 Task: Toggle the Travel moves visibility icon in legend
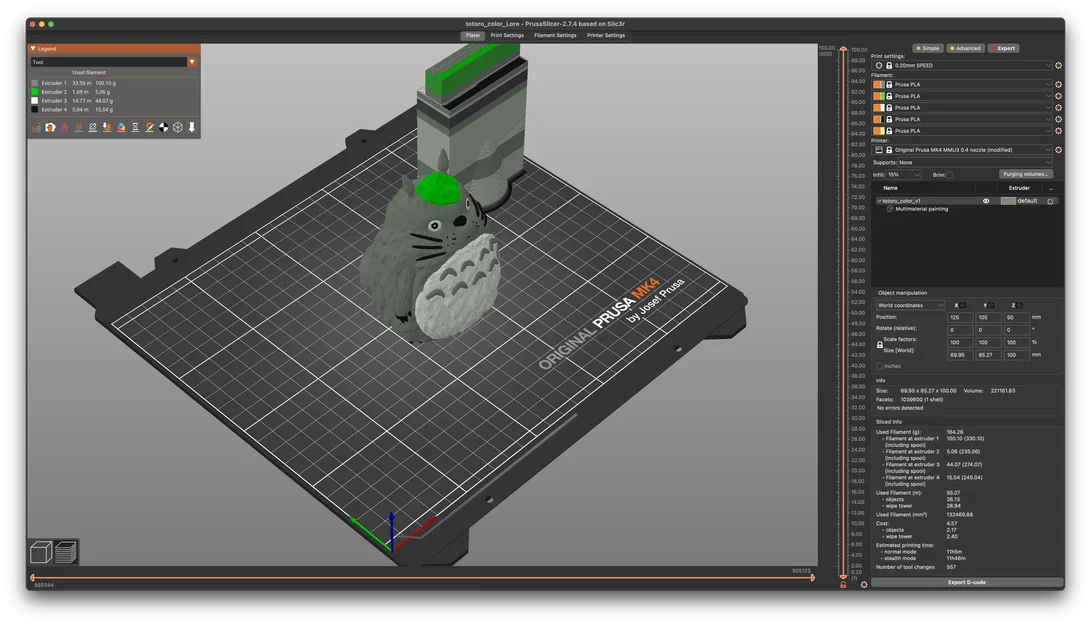[x=36, y=127]
